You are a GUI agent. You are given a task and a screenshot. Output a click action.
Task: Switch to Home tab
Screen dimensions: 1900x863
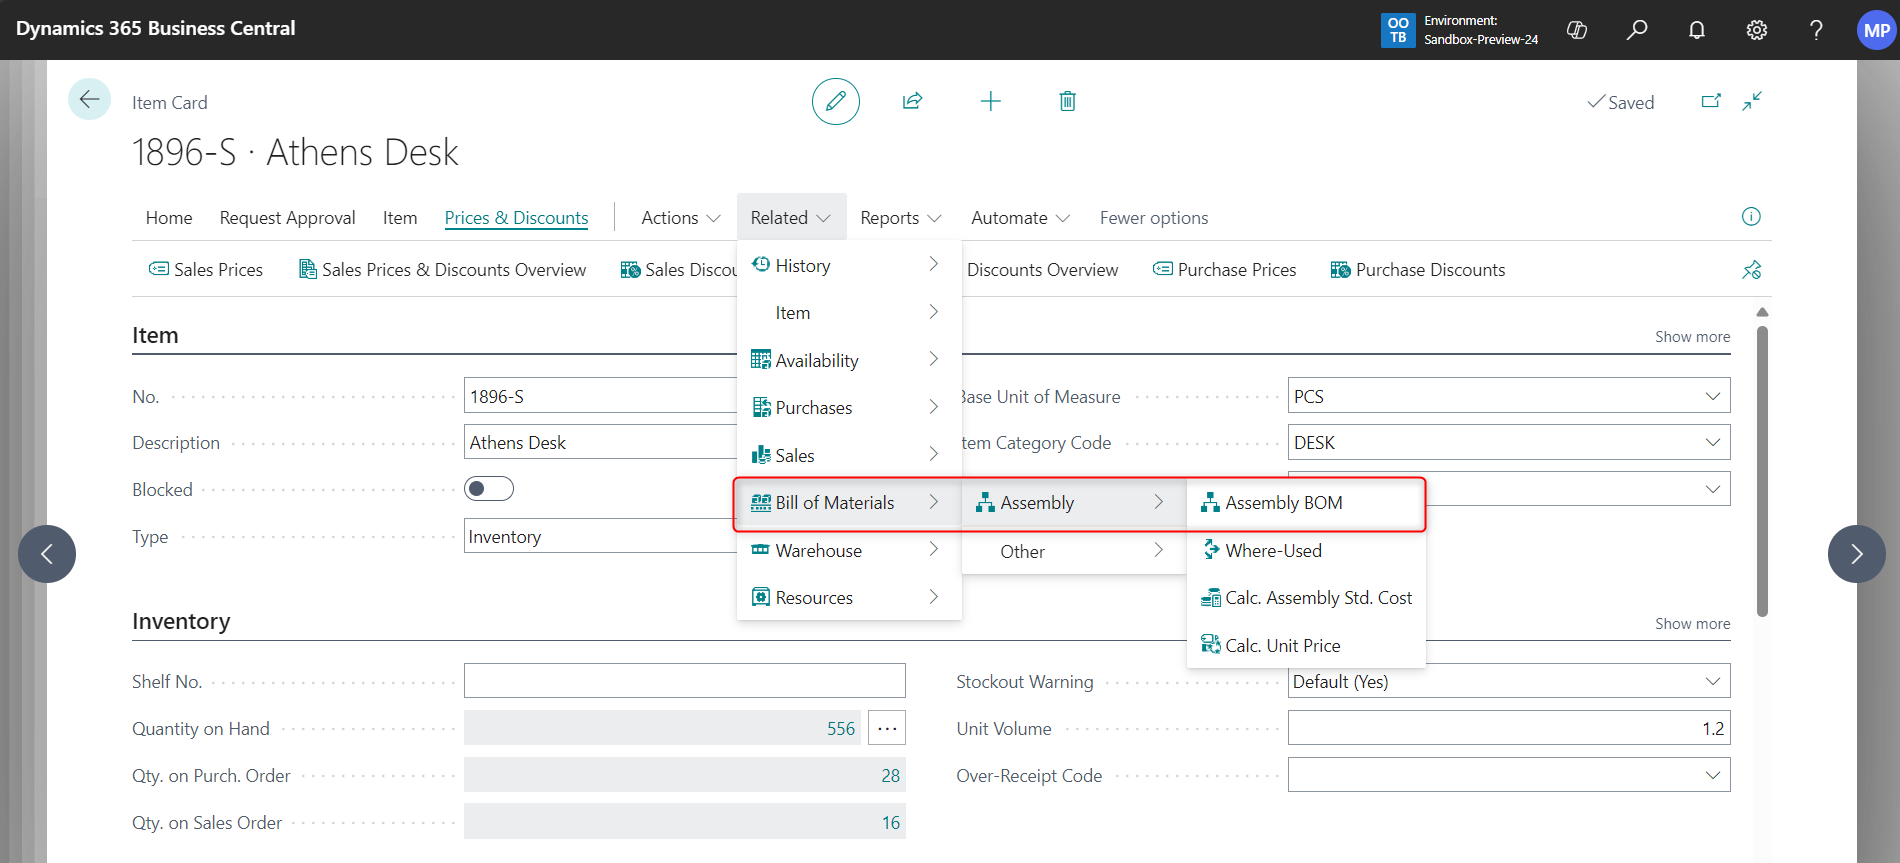click(x=169, y=218)
